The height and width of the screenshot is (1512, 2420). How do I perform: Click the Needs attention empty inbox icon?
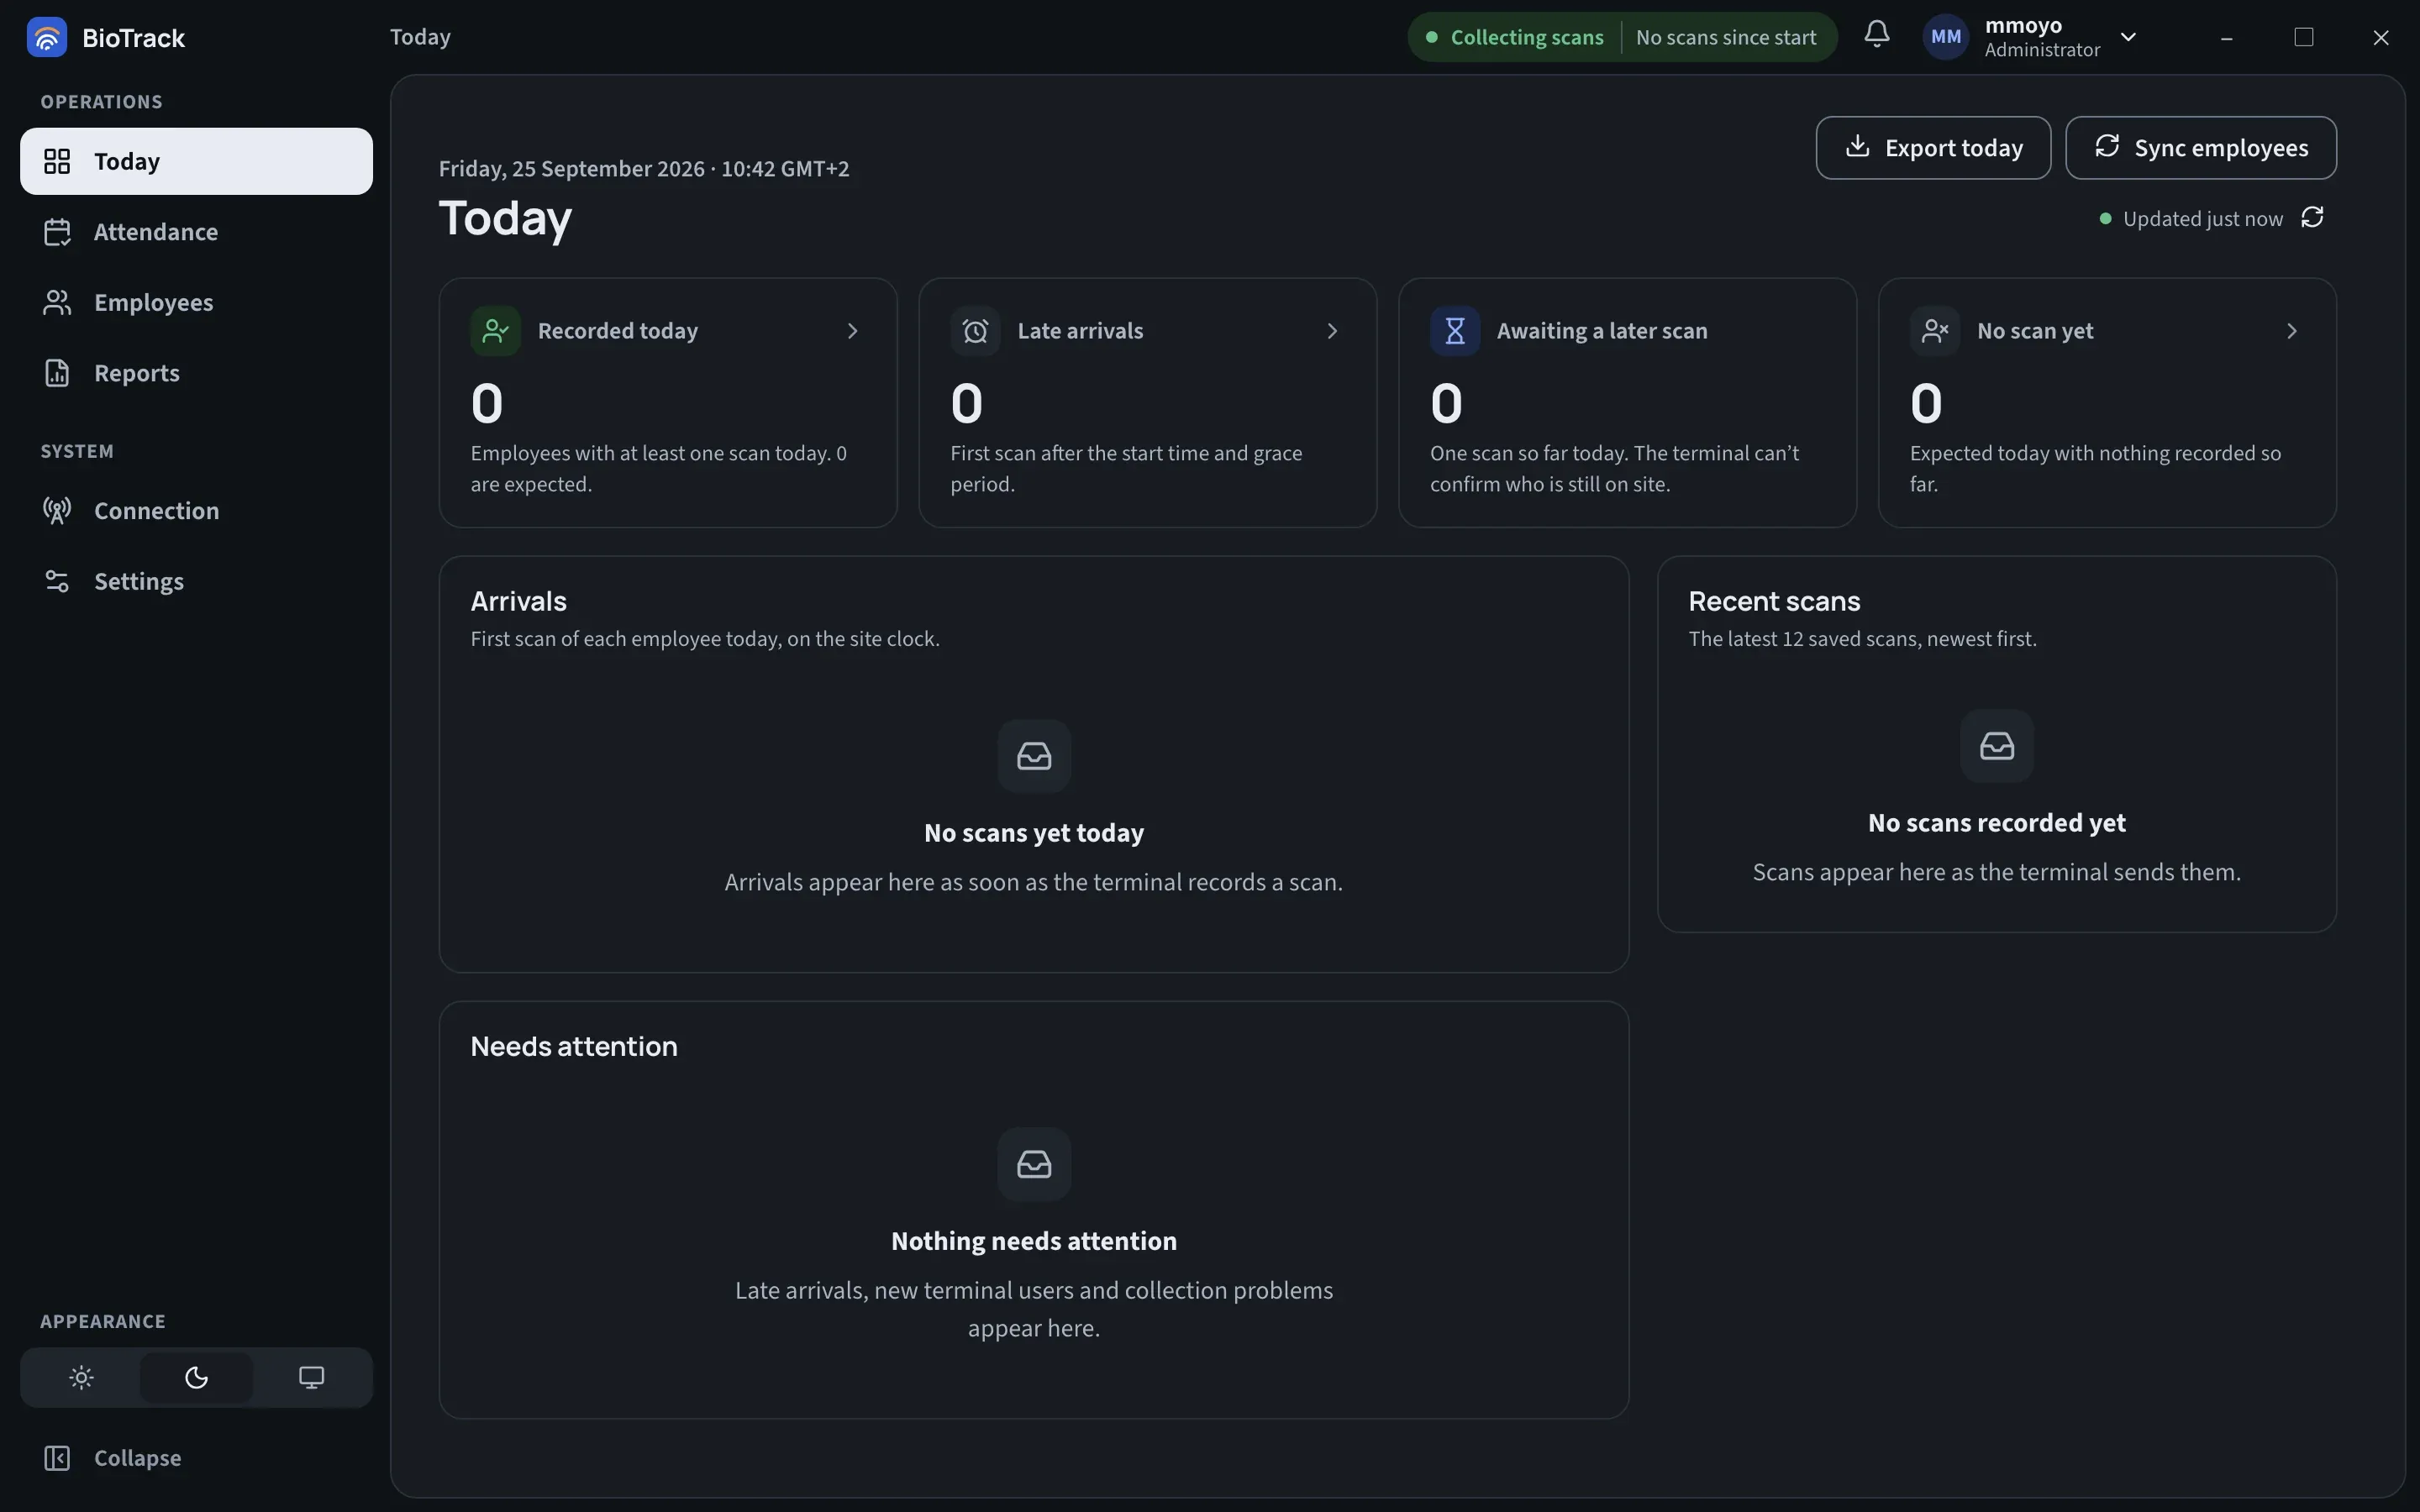(1034, 1164)
